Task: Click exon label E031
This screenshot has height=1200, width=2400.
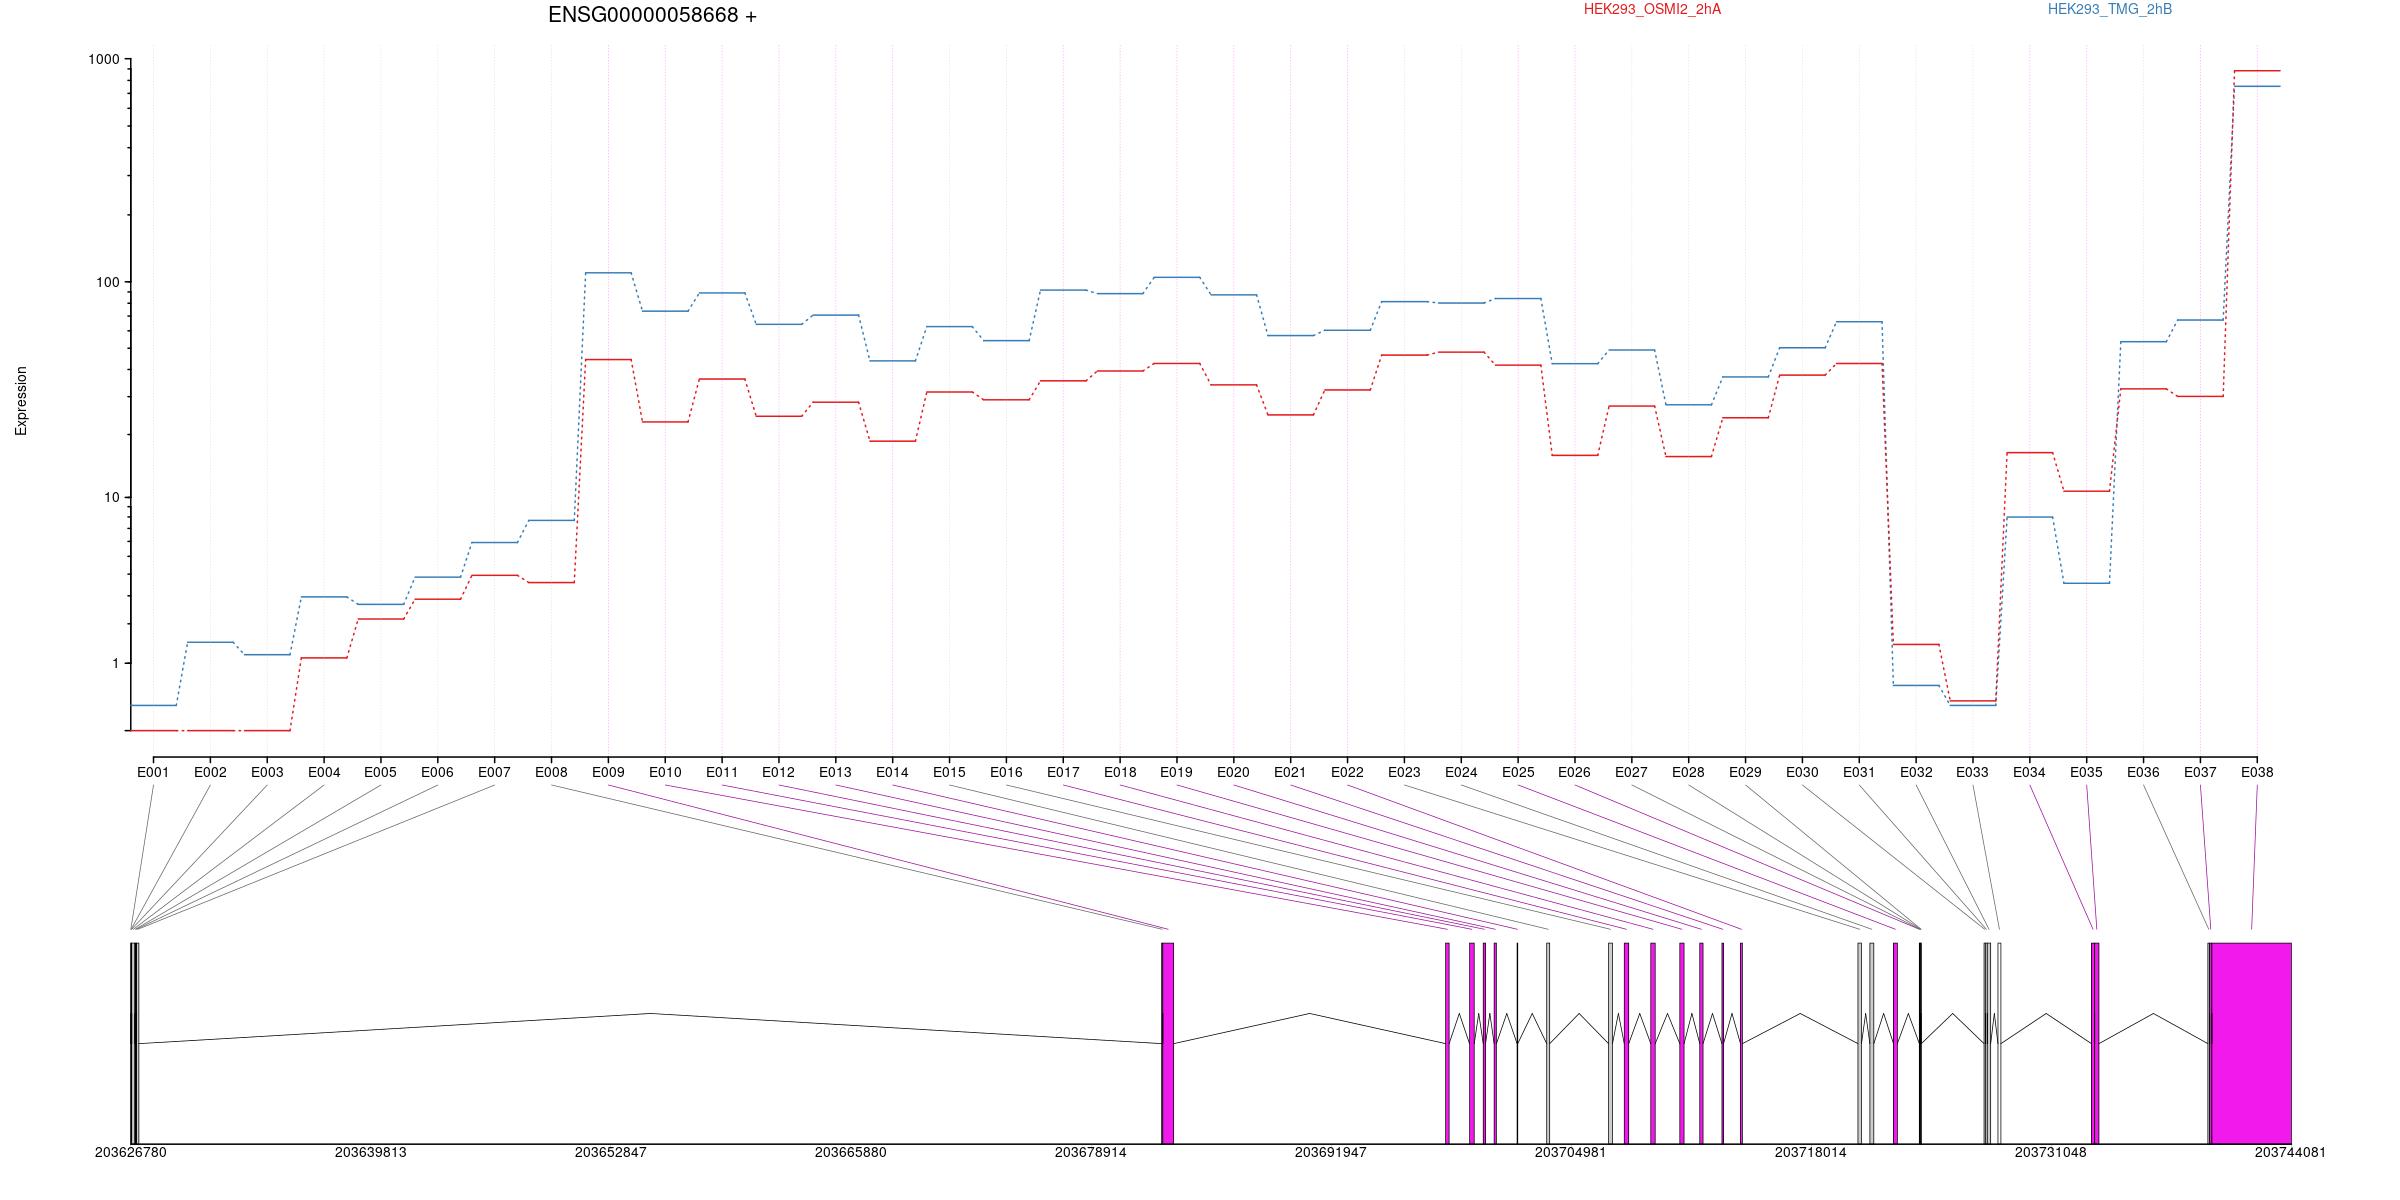Action: [1859, 772]
